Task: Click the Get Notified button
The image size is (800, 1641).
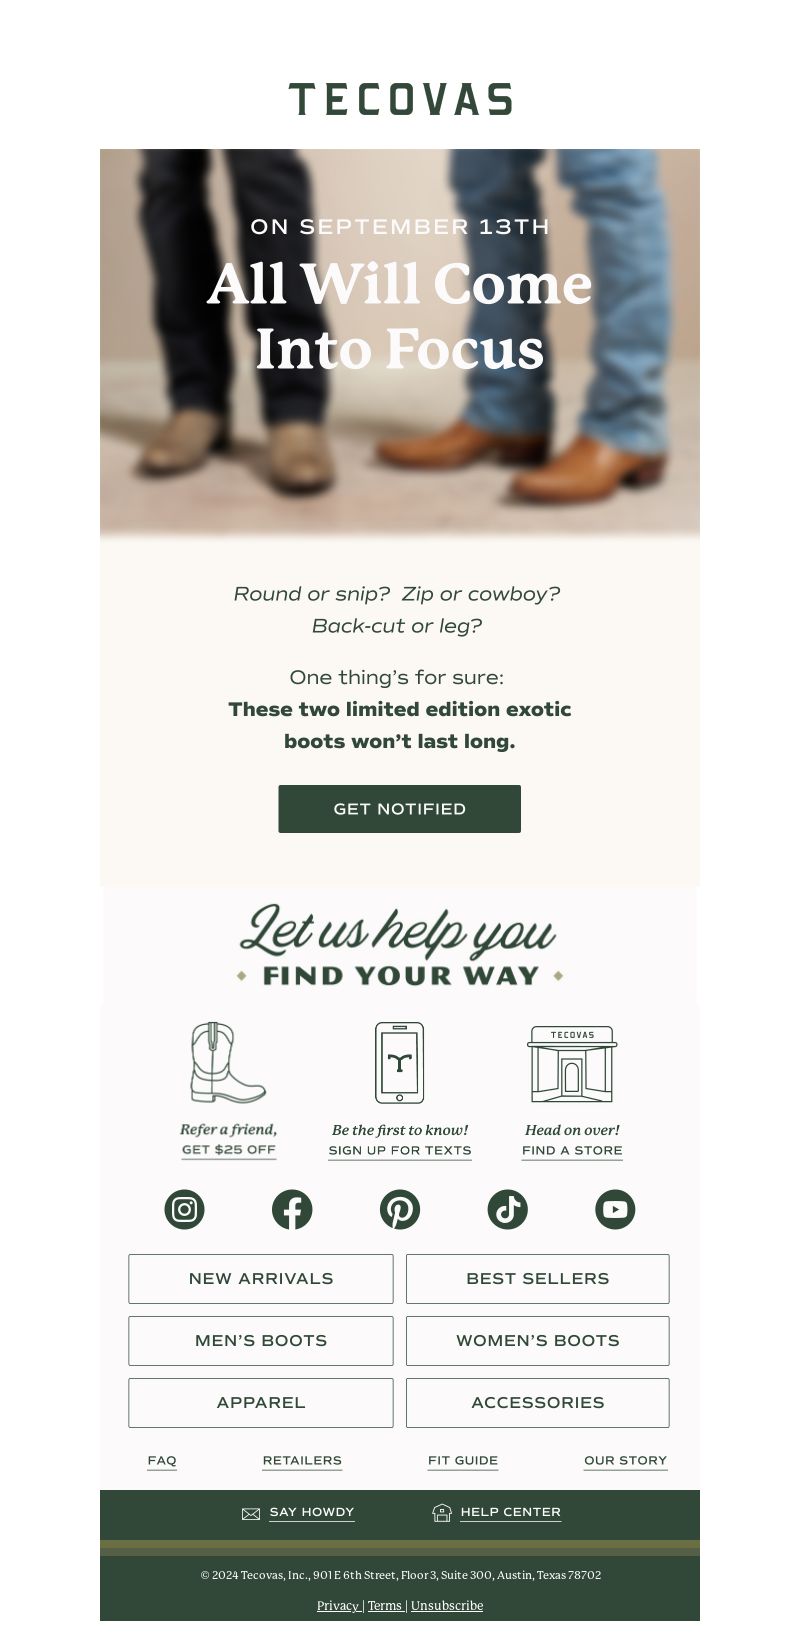Action: click(x=400, y=809)
